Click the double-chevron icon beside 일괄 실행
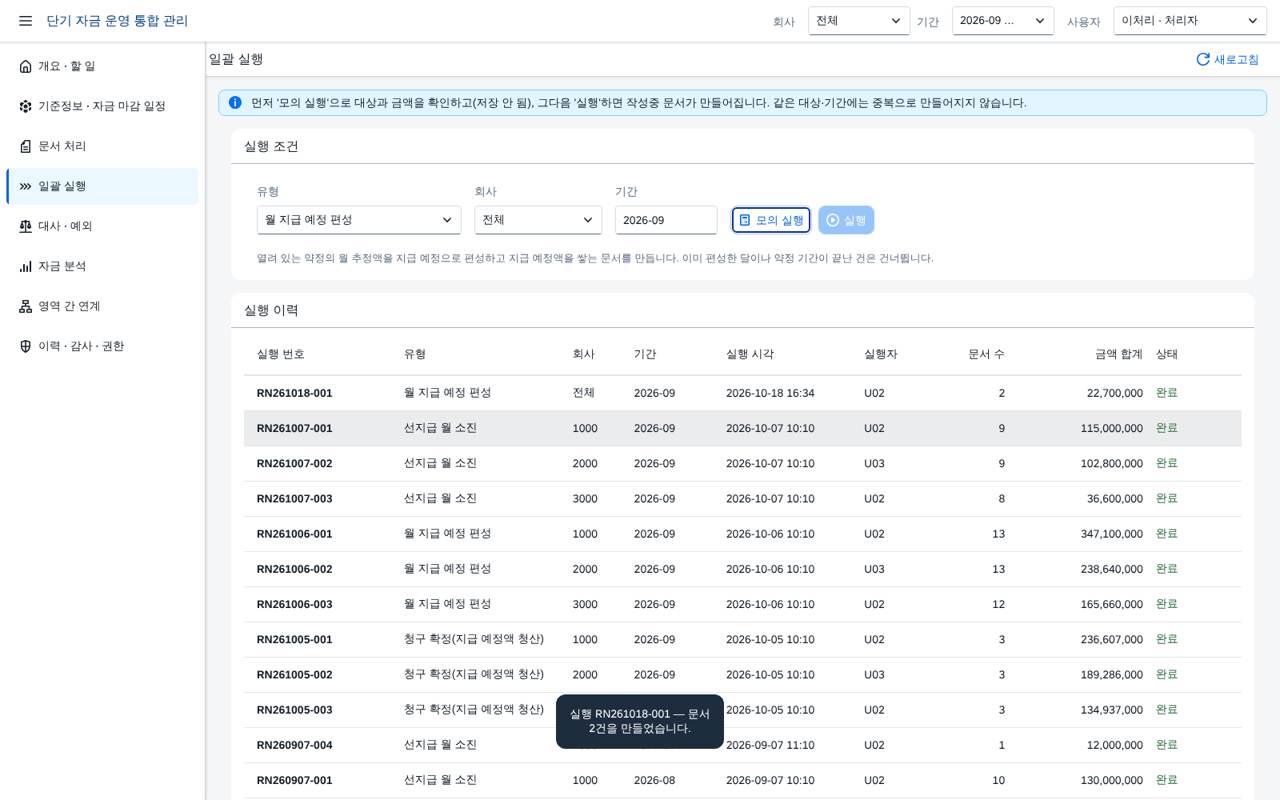 (25, 186)
